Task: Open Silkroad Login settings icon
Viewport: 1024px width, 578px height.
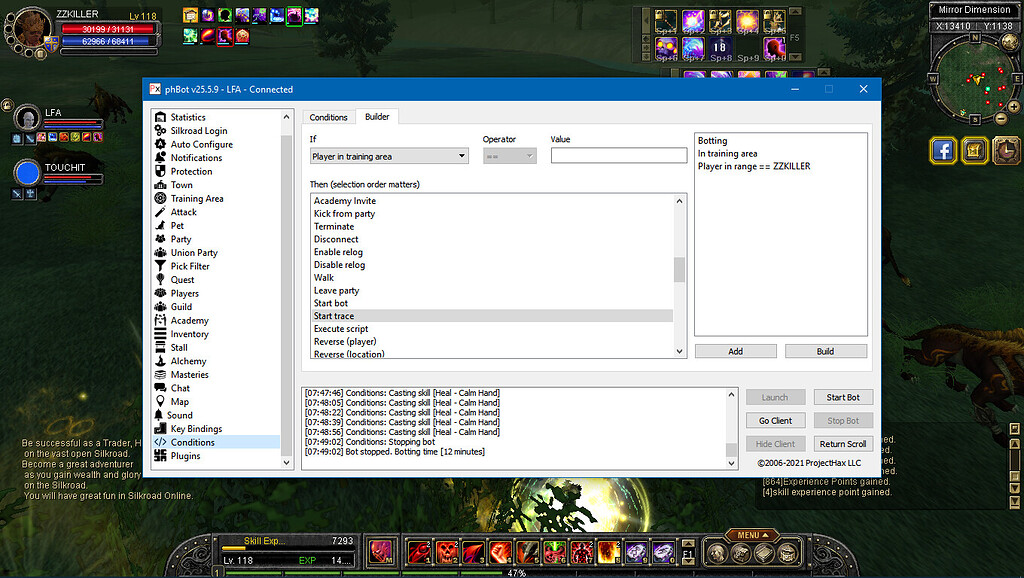Action: (160, 131)
